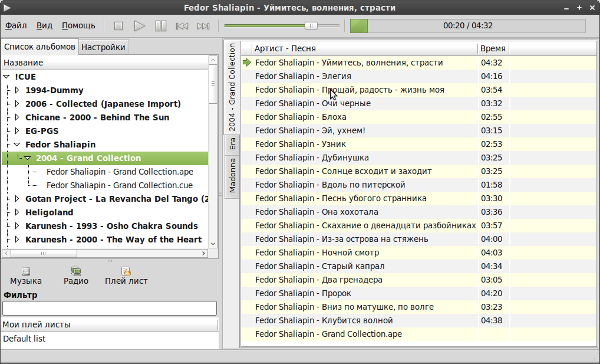Viewport: 600px width, 364px height.
Task: Expand the Heligoland album node
Action: tap(17, 212)
